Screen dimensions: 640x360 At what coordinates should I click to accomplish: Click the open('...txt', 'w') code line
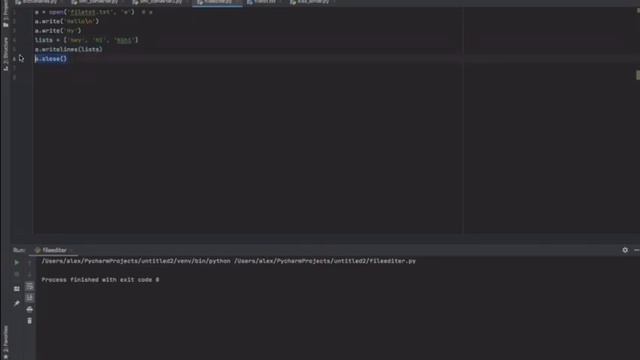pos(84,12)
